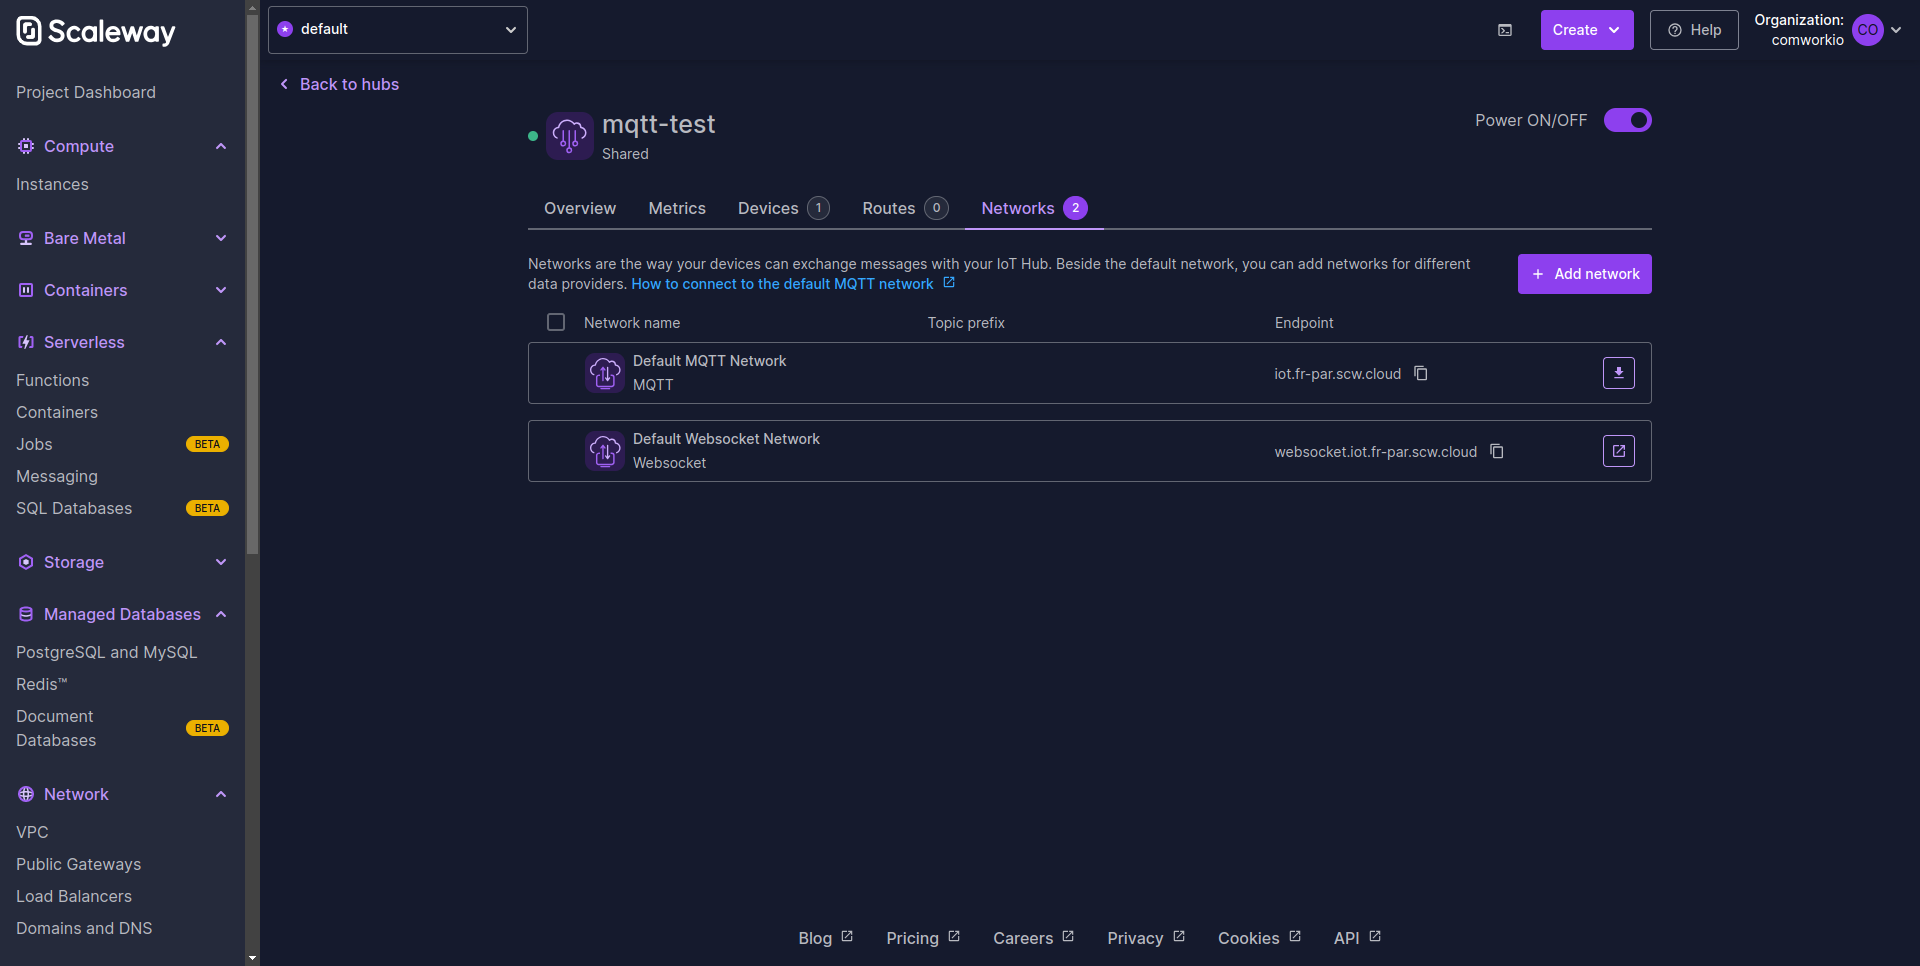Click the Help button
This screenshot has width=1920, height=966.
tap(1694, 30)
